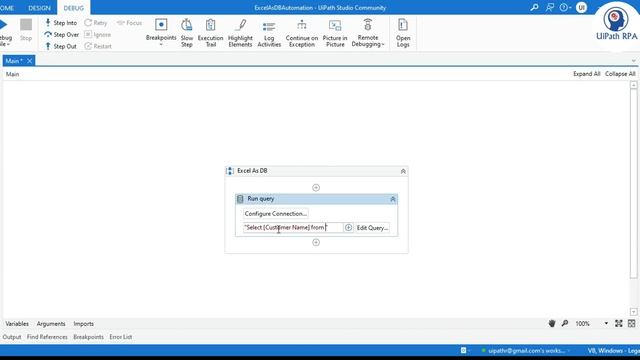640x360 pixels.
Task: Click the Configure Connection button
Action: pyautogui.click(x=276, y=213)
